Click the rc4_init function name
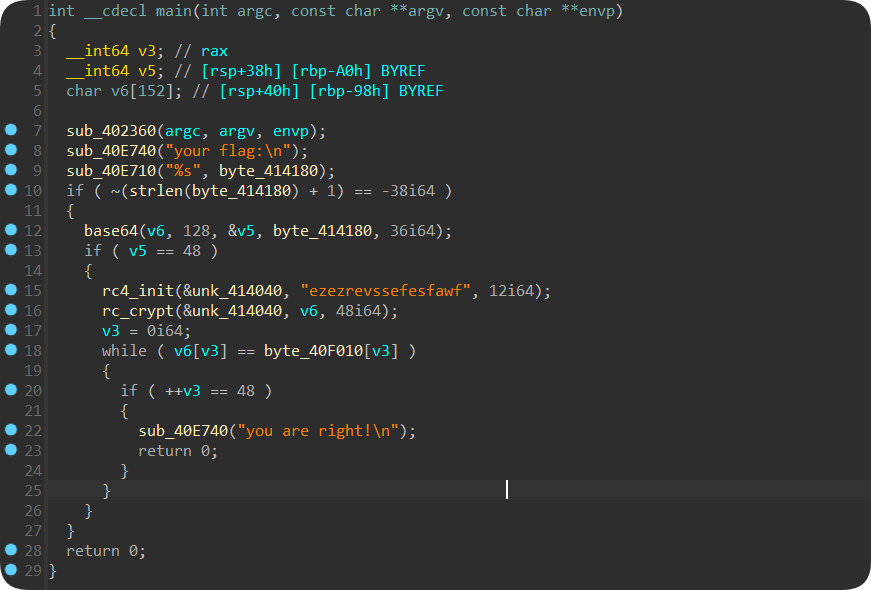871x590 pixels. click(x=138, y=291)
